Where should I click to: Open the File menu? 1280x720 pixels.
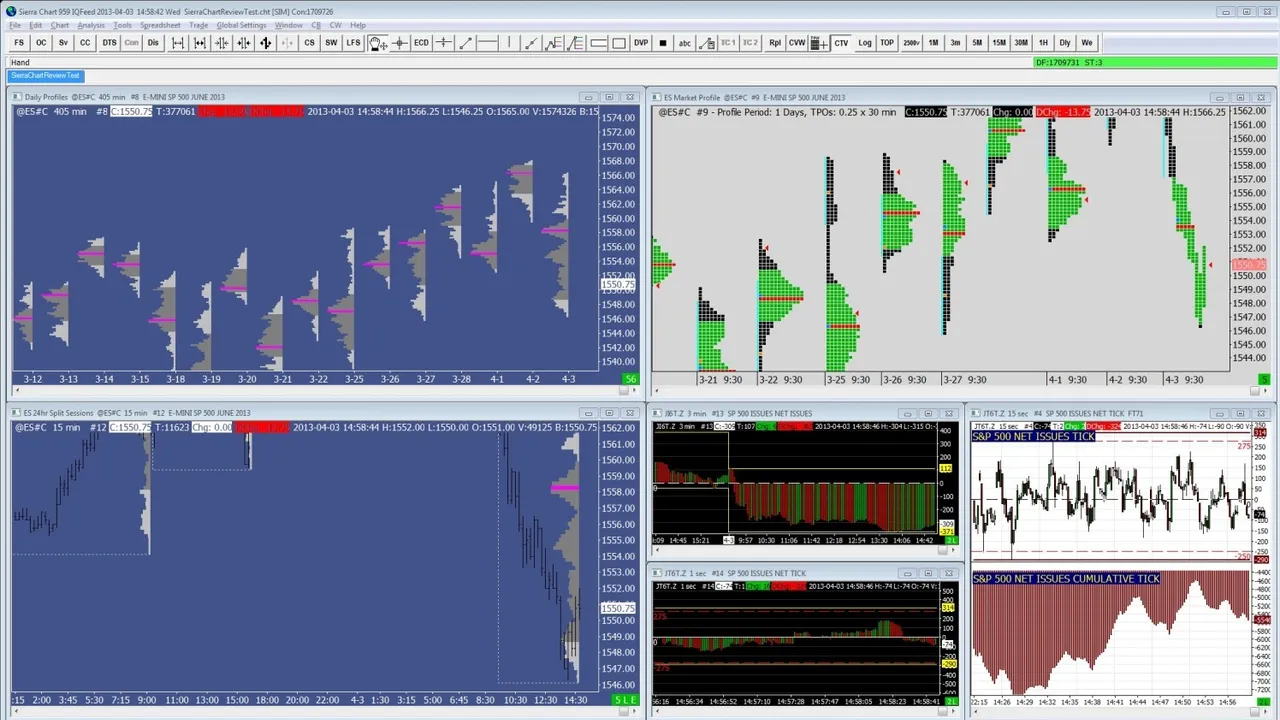click(15, 25)
